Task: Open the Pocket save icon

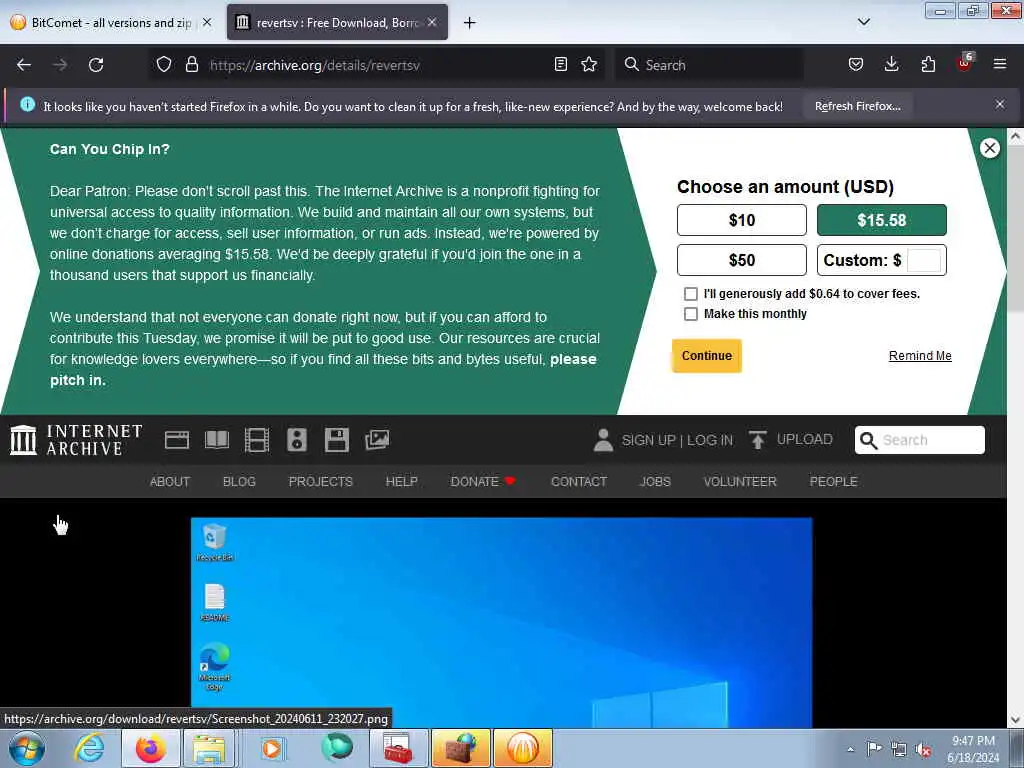Action: (856, 64)
